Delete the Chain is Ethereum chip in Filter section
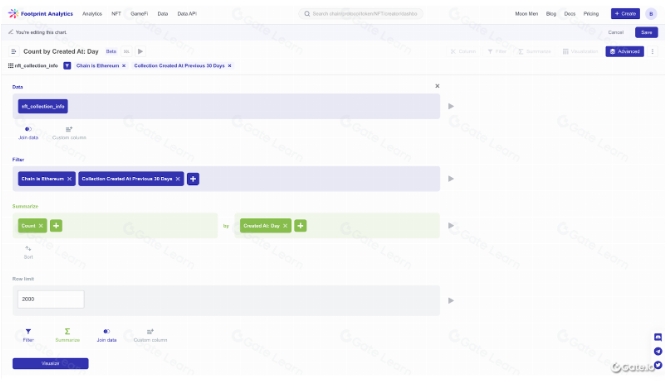Viewport: 672px width, 382px height. point(69,179)
